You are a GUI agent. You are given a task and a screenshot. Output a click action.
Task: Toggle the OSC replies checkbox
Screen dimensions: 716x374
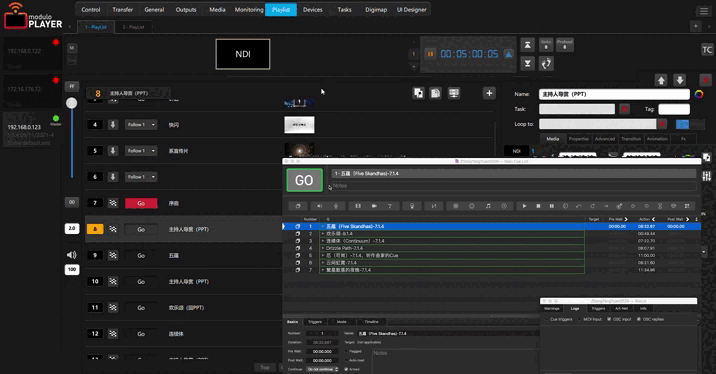639,319
